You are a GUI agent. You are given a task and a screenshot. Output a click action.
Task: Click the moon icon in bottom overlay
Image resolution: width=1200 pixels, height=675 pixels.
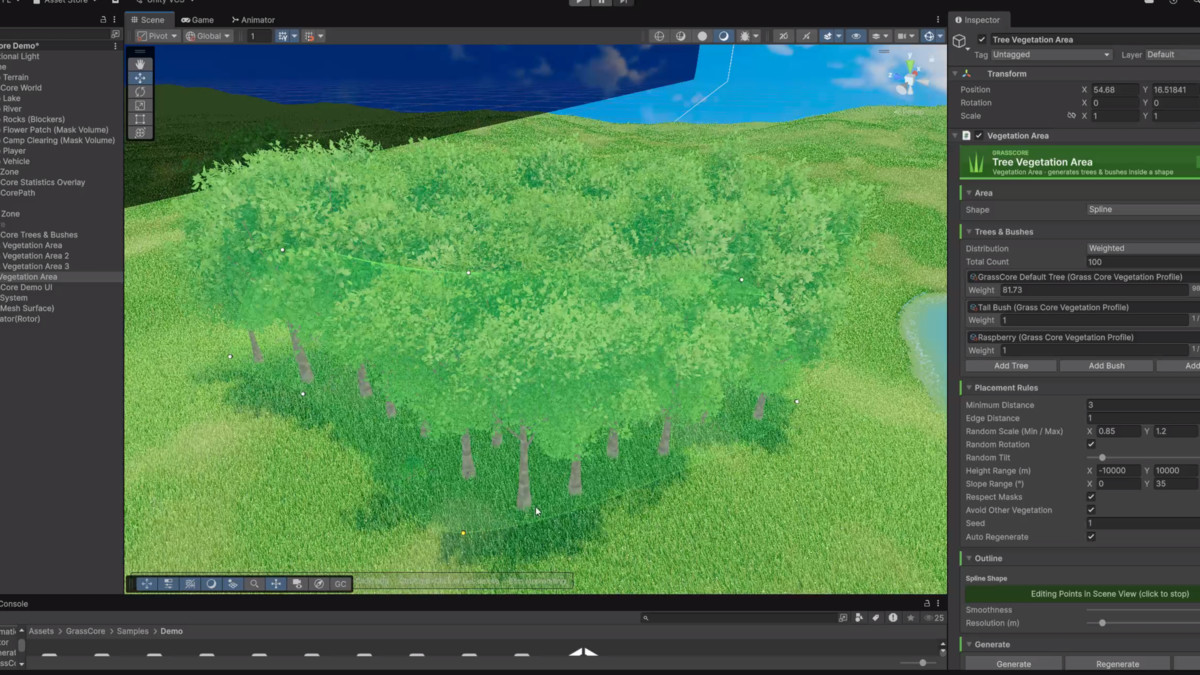click(x=211, y=584)
